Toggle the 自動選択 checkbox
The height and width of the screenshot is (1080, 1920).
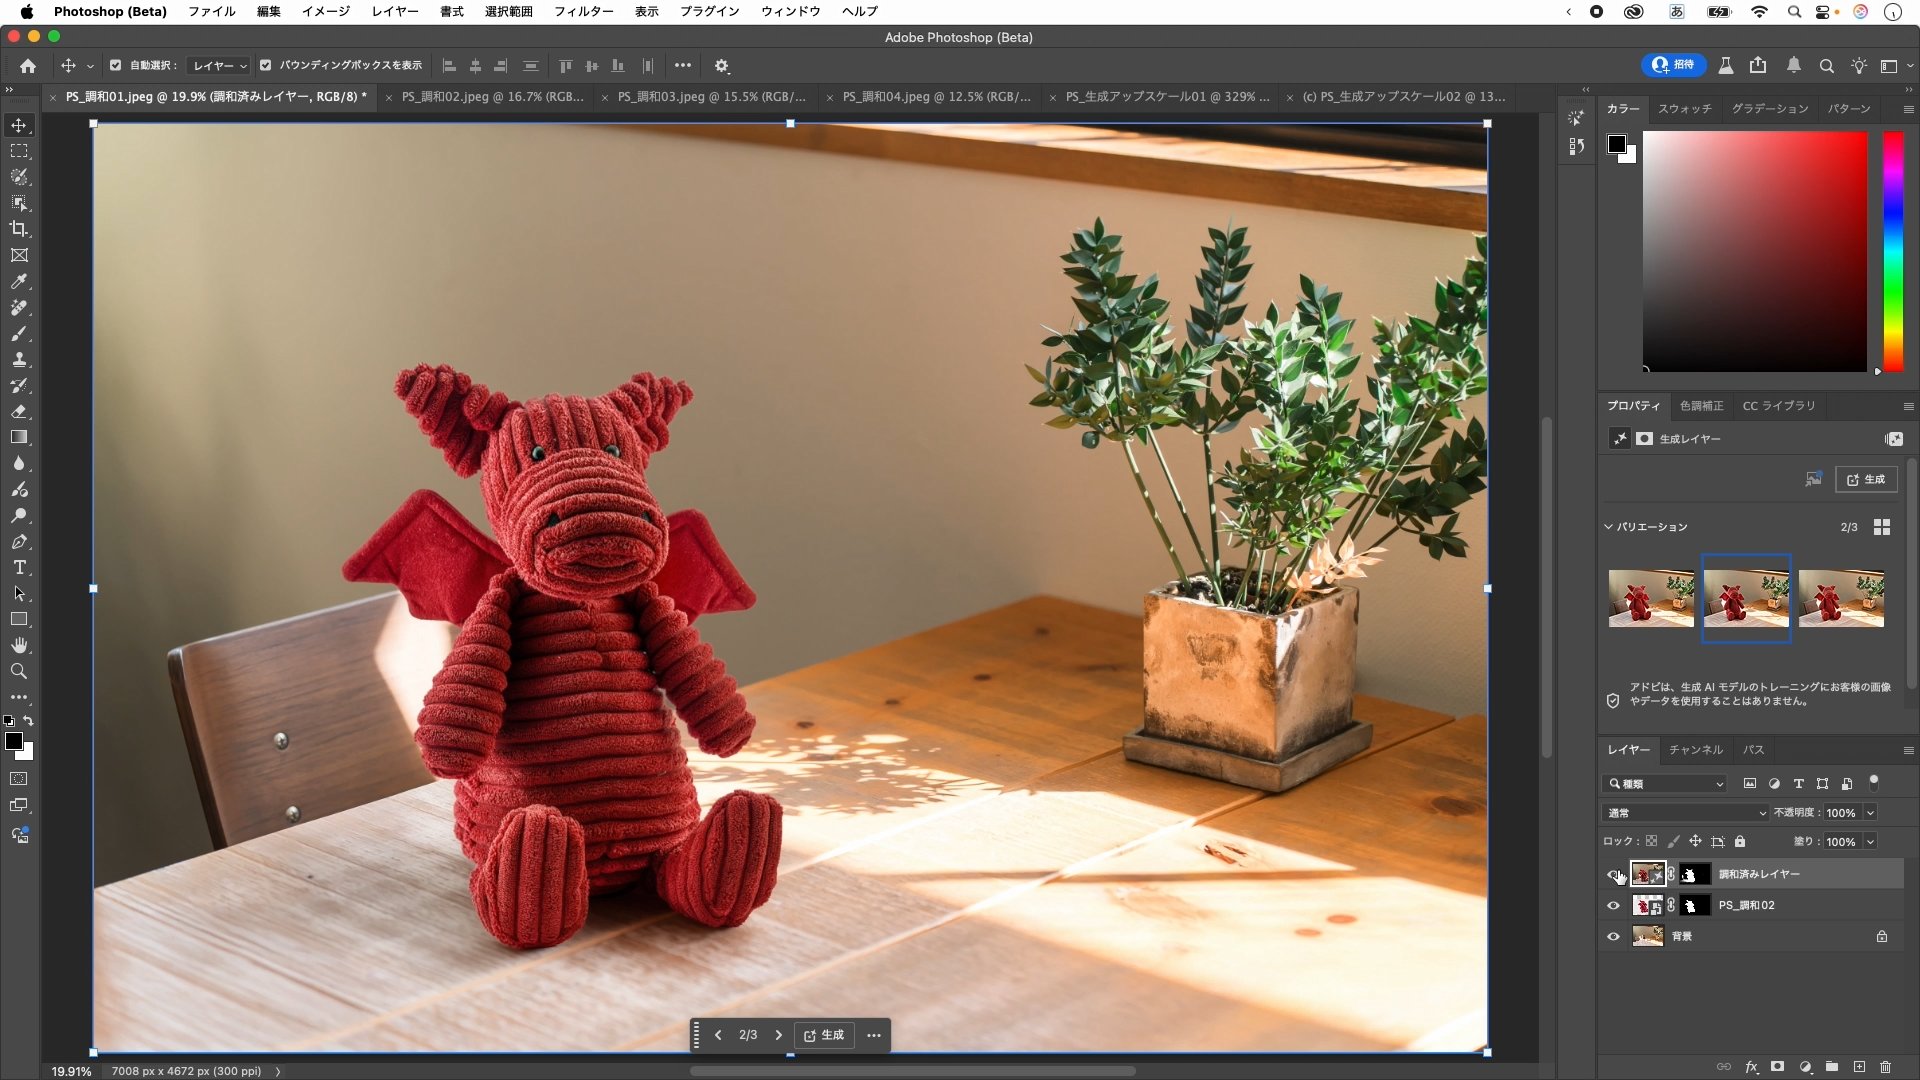(115, 65)
